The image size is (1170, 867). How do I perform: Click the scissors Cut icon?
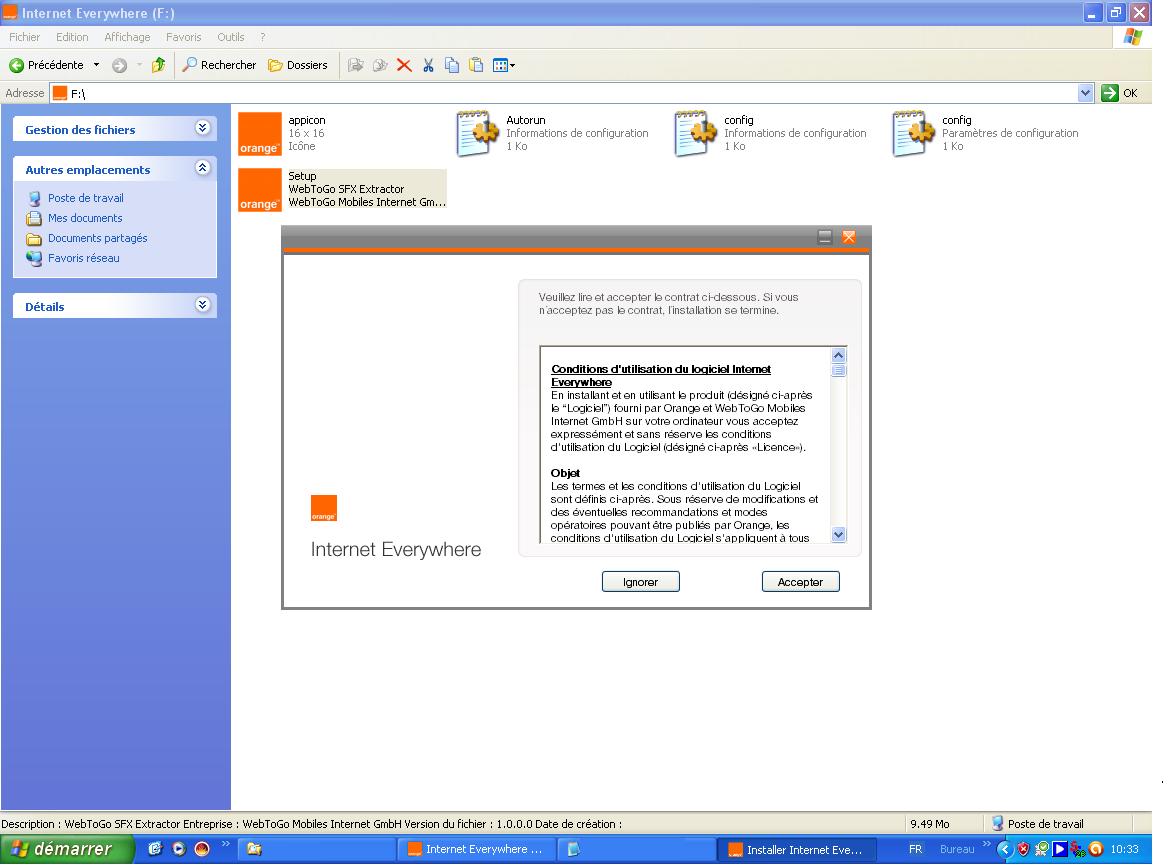(x=428, y=66)
